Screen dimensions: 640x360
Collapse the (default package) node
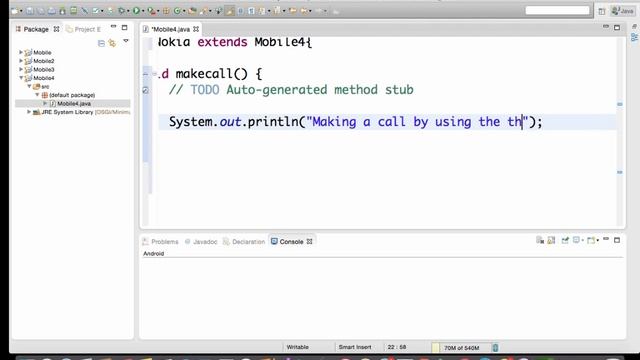[x=37, y=95]
